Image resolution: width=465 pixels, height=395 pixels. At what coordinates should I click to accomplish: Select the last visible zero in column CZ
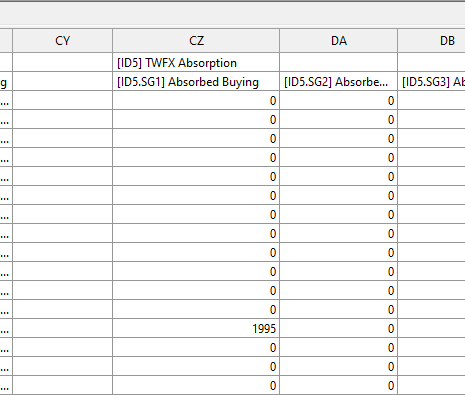click(x=196, y=386)
